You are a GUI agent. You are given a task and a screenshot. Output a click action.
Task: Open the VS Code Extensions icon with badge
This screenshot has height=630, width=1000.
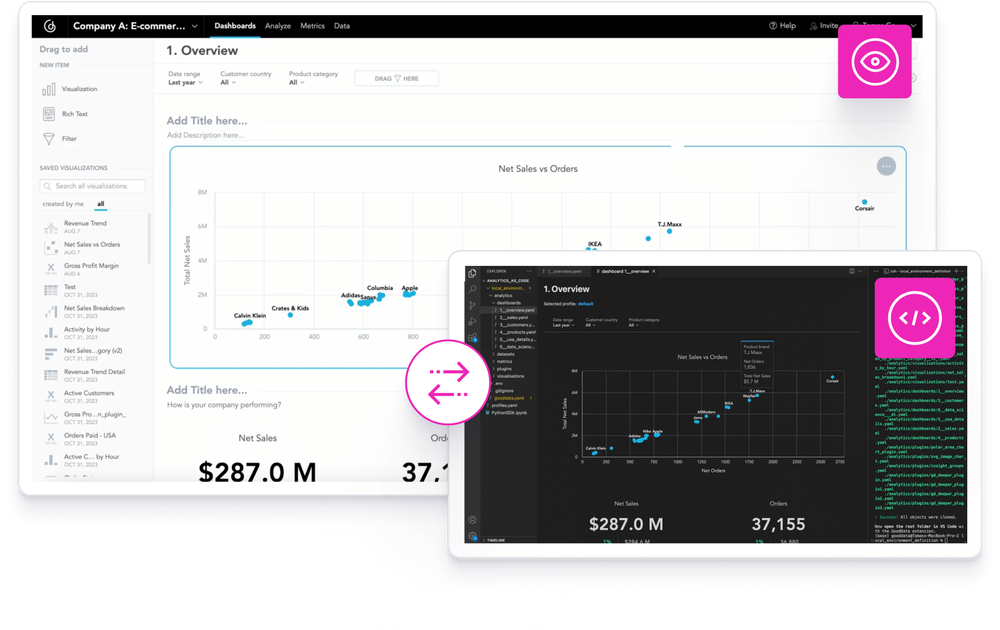[473, 337]
